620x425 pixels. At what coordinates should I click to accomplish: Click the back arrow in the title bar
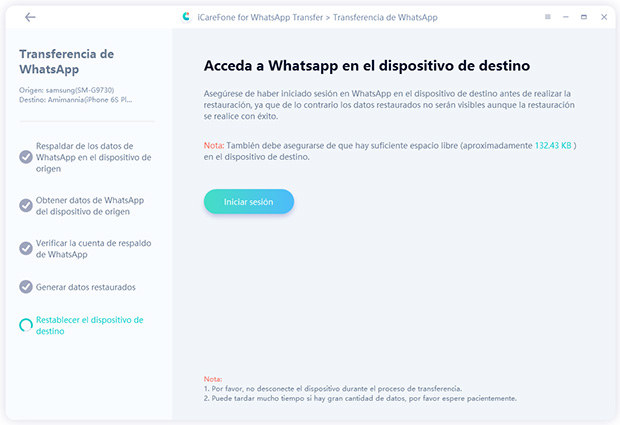pos(30,17)
